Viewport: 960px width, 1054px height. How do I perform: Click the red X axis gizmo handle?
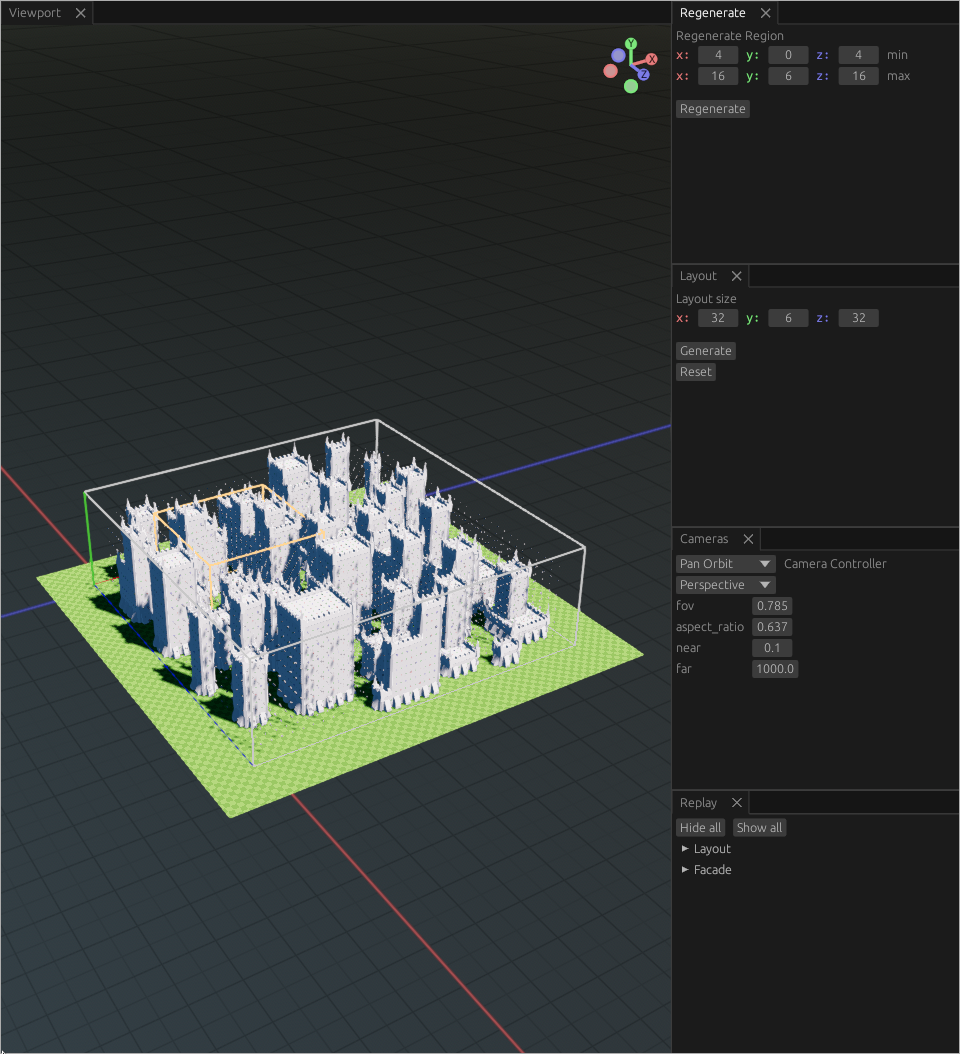point(651,59)
